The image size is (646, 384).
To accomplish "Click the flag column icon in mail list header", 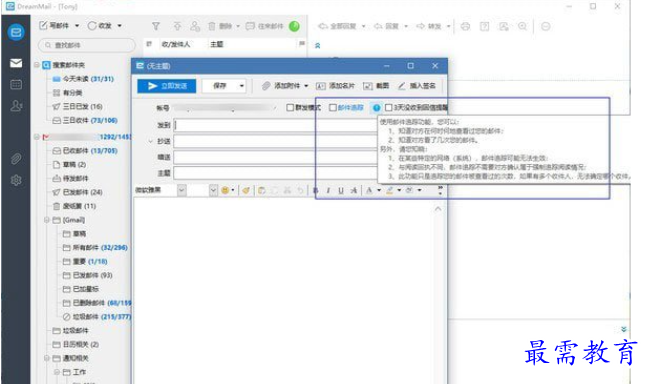I will [302, 43].
